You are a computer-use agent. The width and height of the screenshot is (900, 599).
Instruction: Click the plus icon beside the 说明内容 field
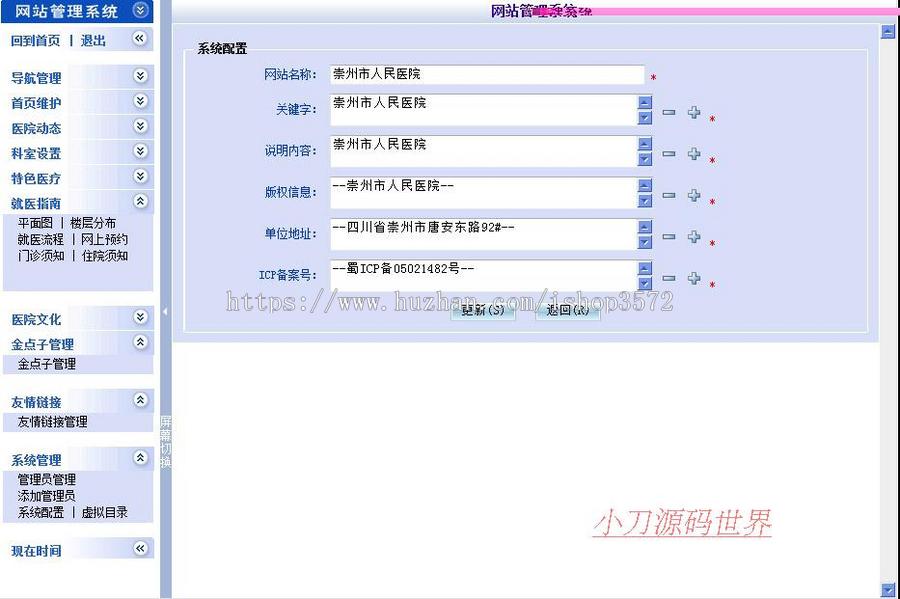[694, 152]
